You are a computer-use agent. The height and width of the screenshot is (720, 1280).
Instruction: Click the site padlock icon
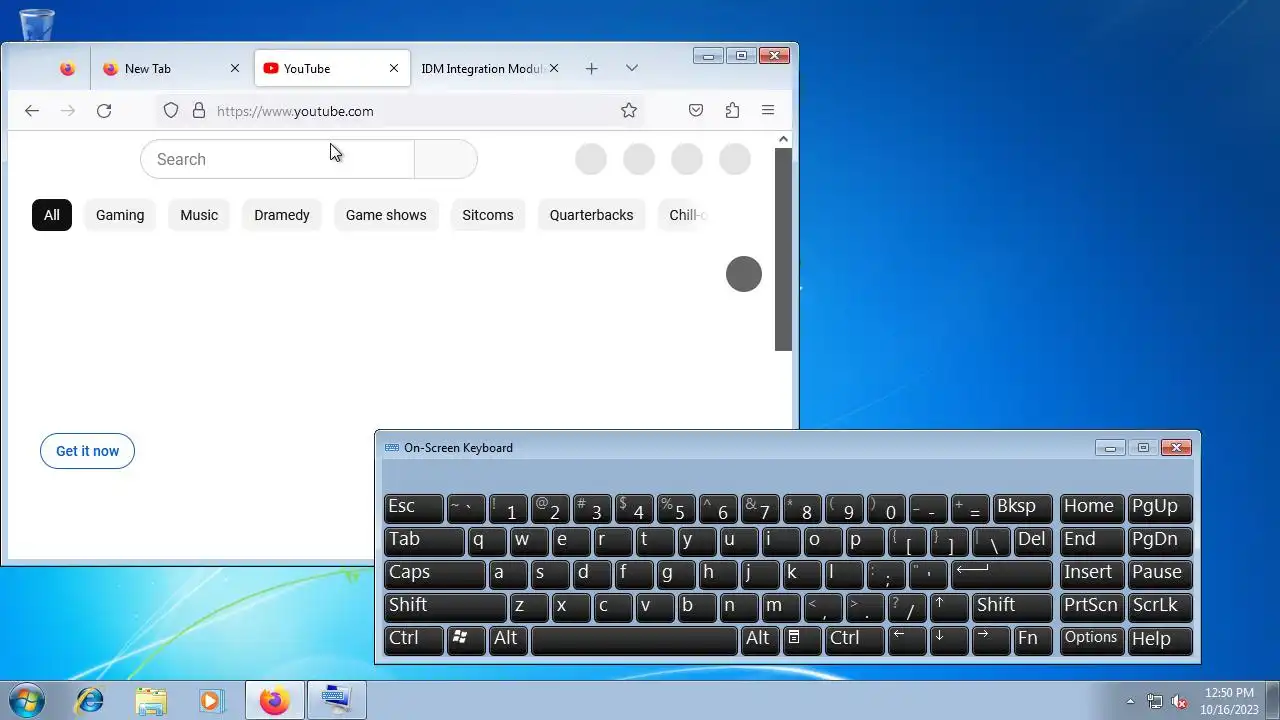(x=199, y=111)
